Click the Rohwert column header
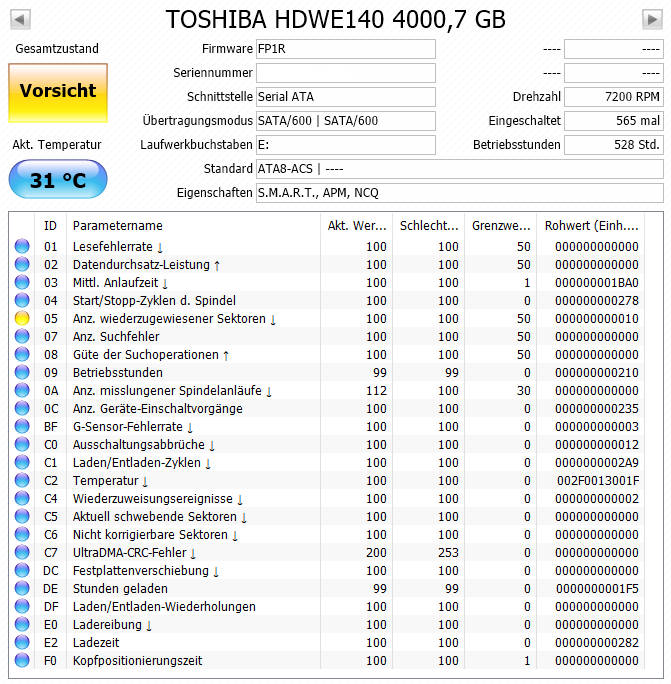Image resolution: width=671 pixels, height=684 pixels. 591,226
